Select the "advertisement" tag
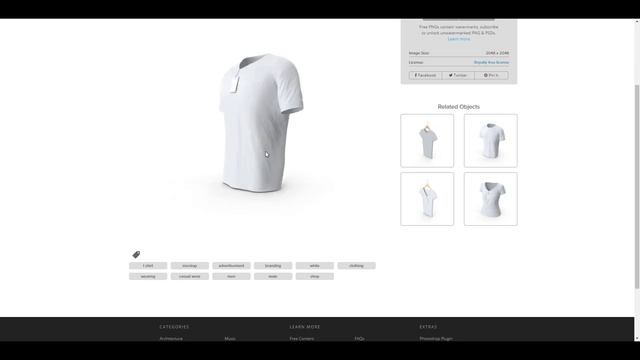The height and width of the screenshot is (360, 640). click(x=231, y=266)
